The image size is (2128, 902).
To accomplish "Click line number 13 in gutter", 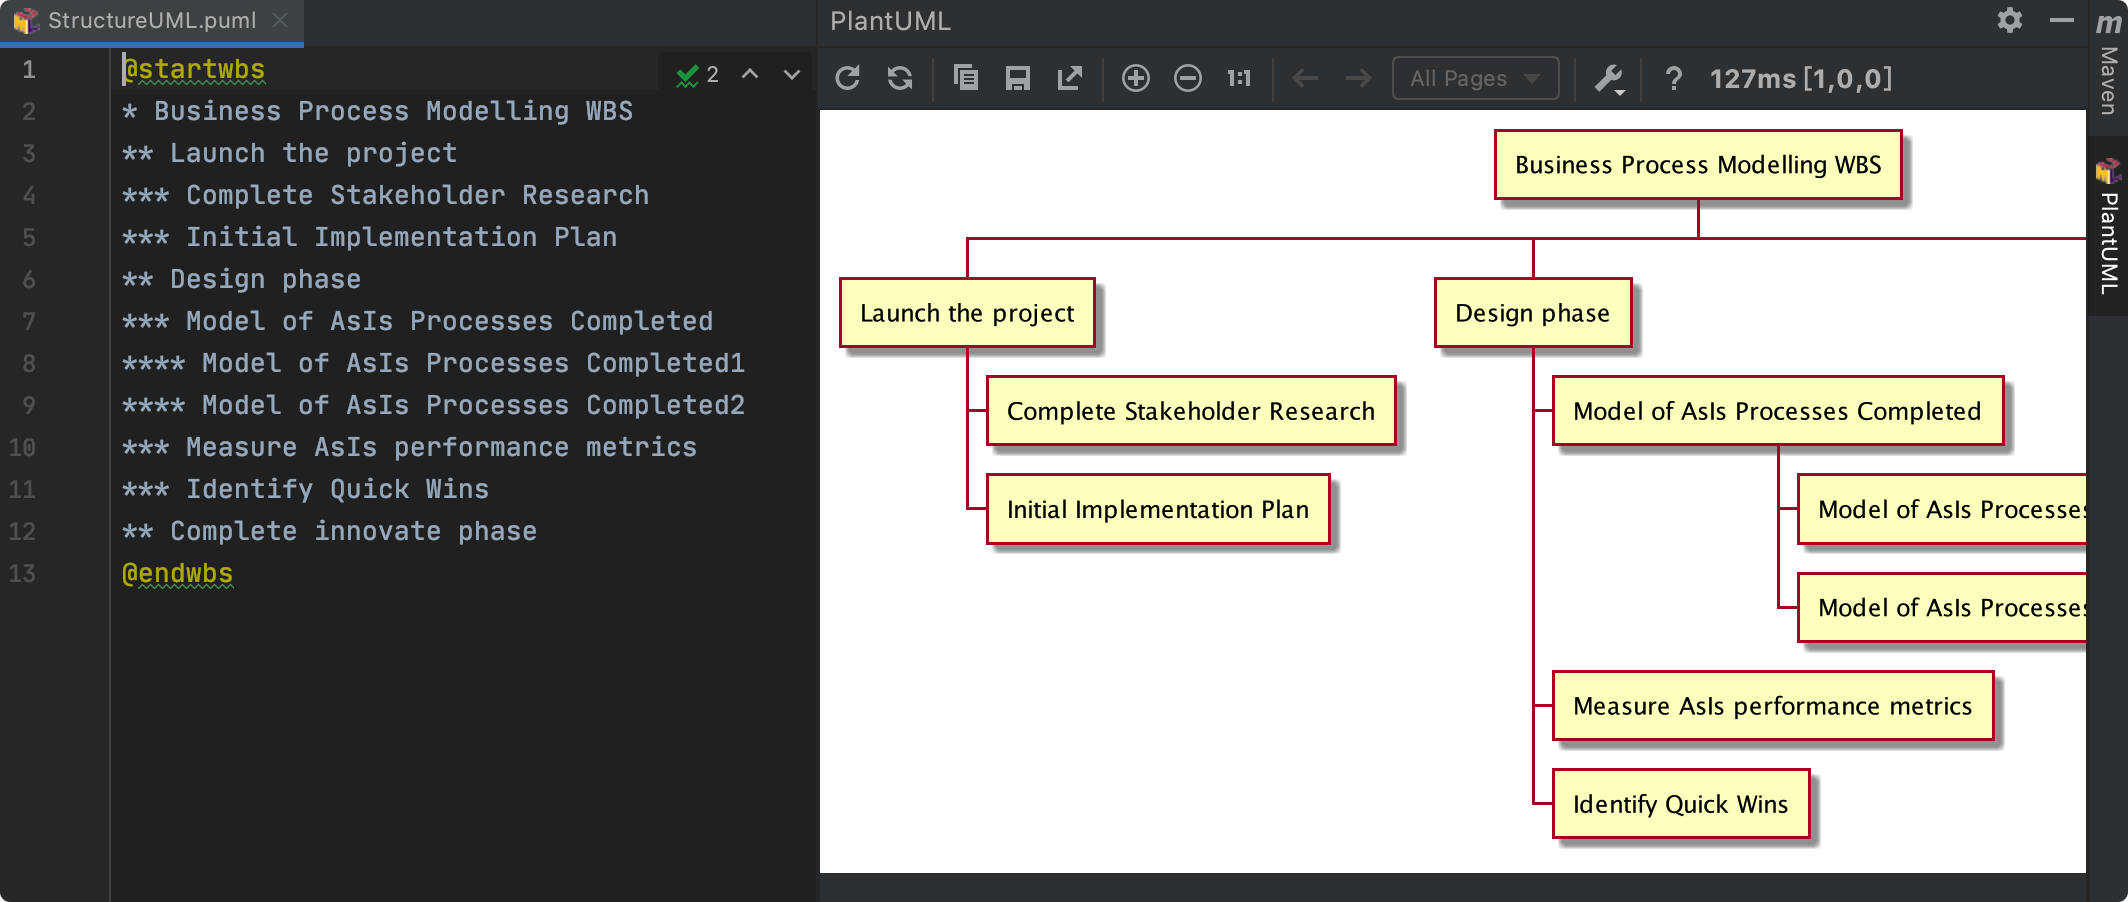I will pyautogui.click(x=22, y=573).
